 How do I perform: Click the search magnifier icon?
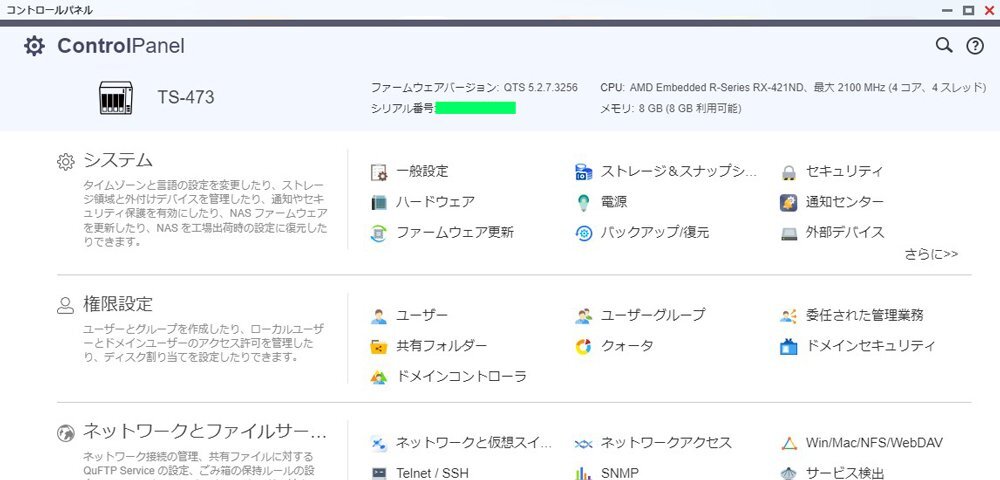point(943,46)
